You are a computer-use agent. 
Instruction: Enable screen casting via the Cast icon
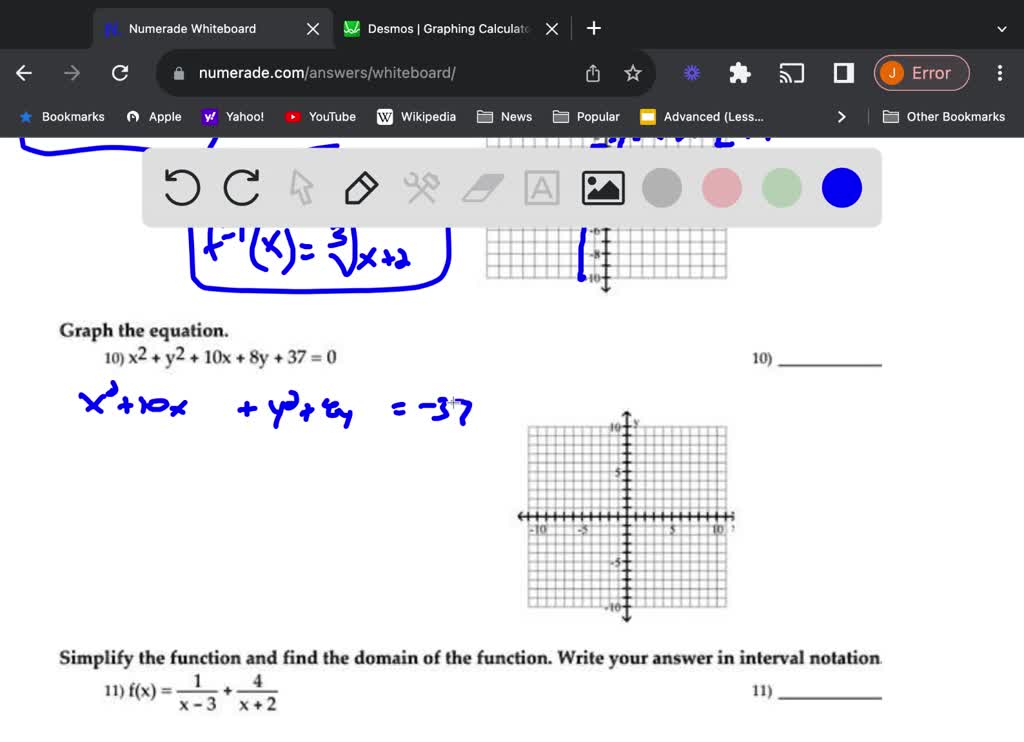pos(791,72)
